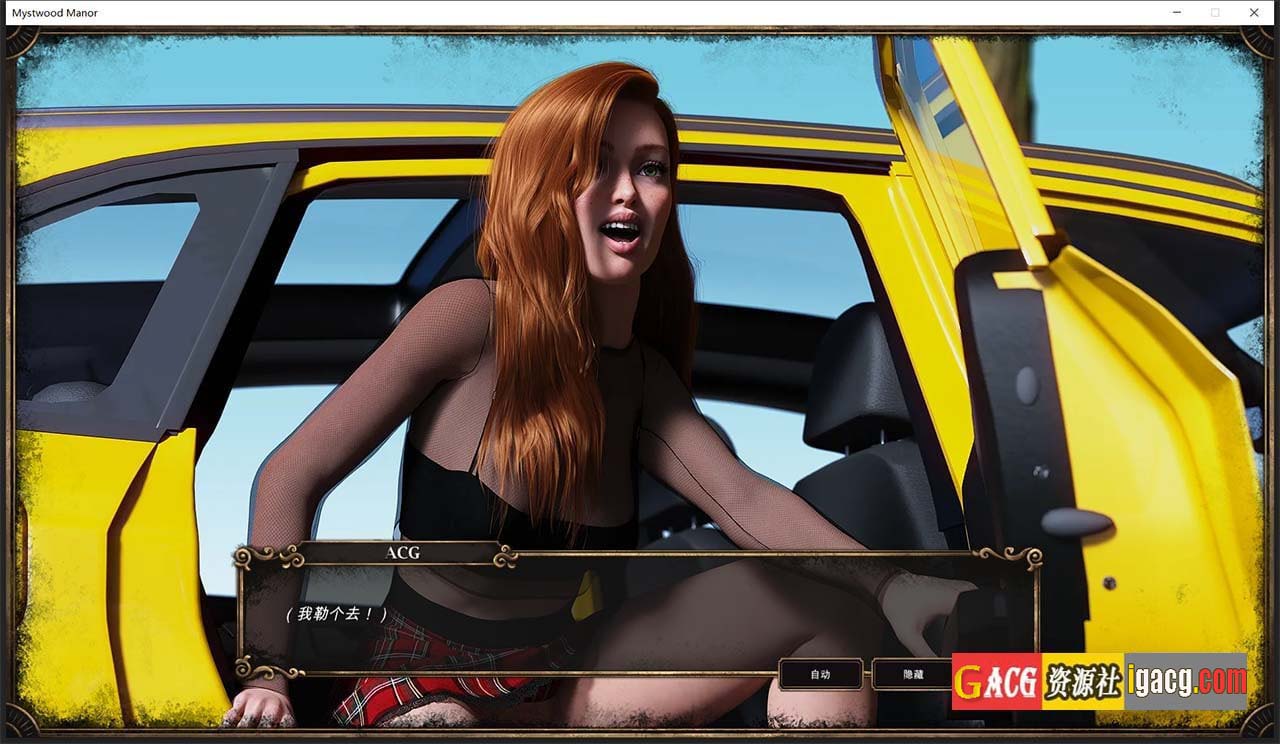
Task: Click the Mystwood Manor title bar text
Action: pyautogui.click(x=55, y=13)
